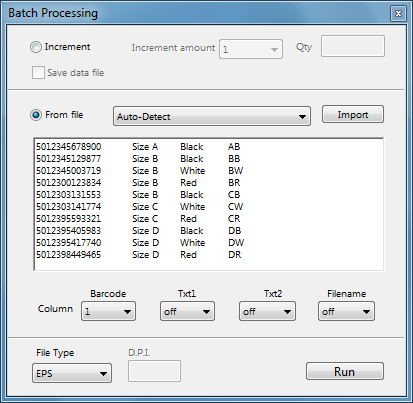Click the Qty input field
Image resolution: width=413 pixels, height=403 pixels.
353,46
